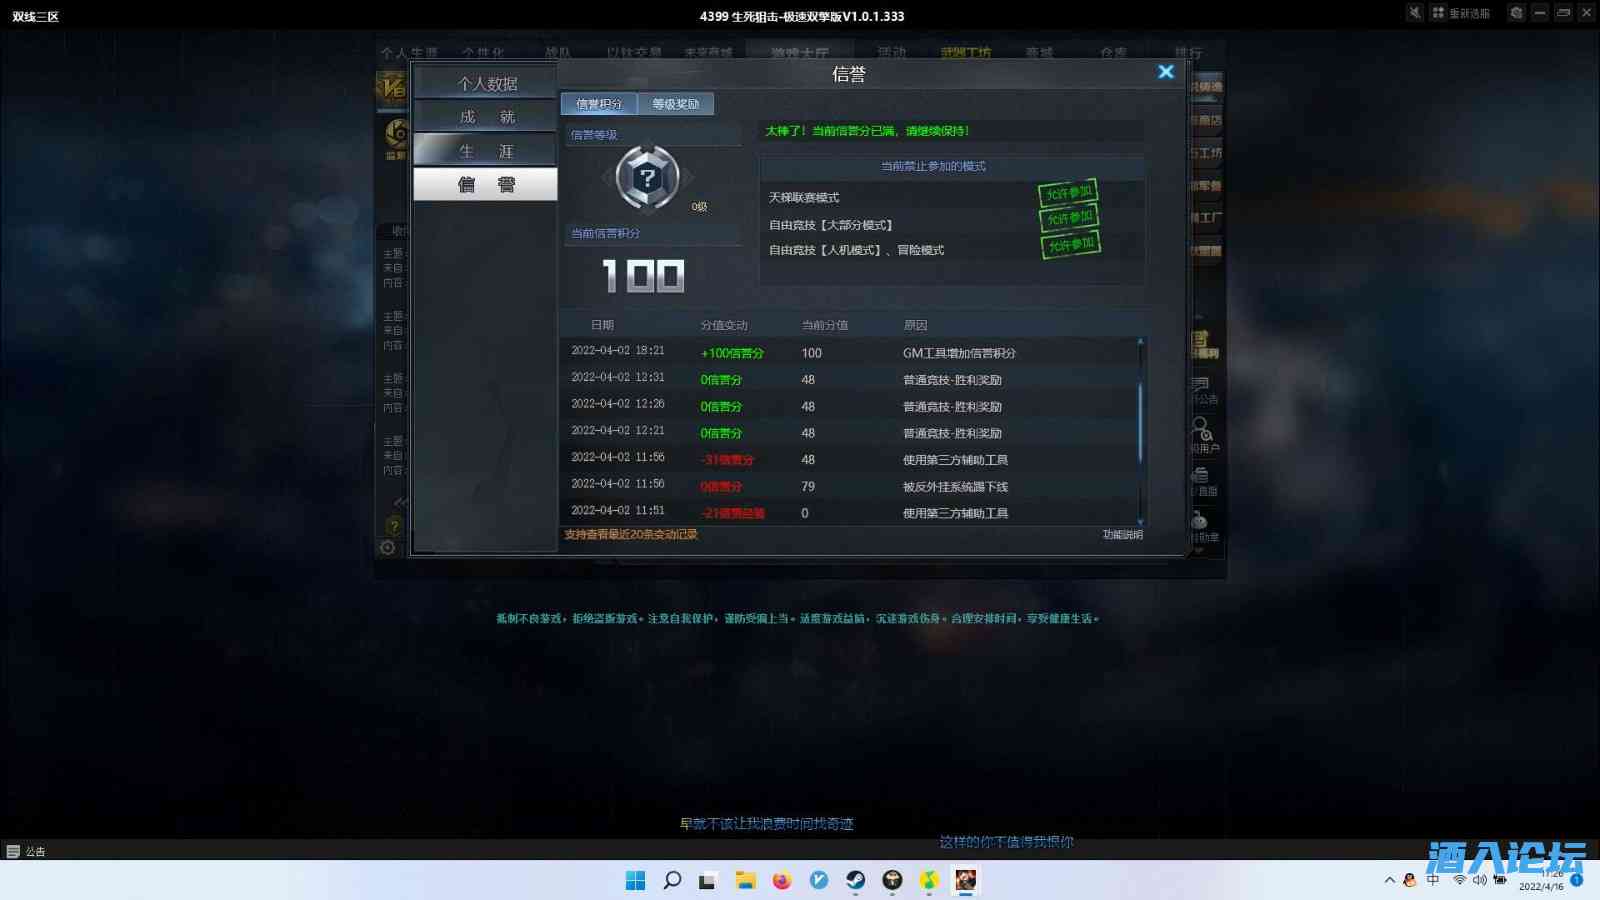Switch the 中 input method indicator

coord(1433,880)
